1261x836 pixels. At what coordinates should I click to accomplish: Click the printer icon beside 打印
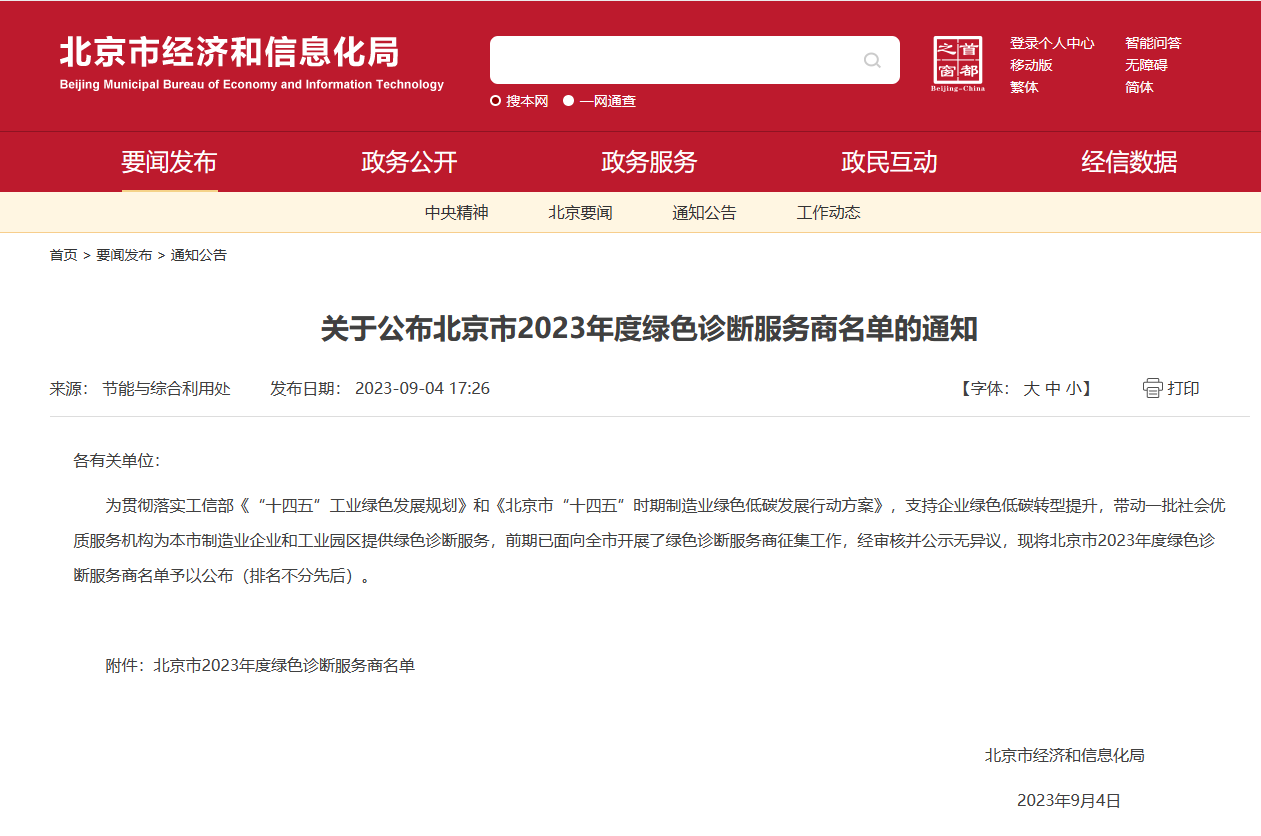[x=1153, y=388]
